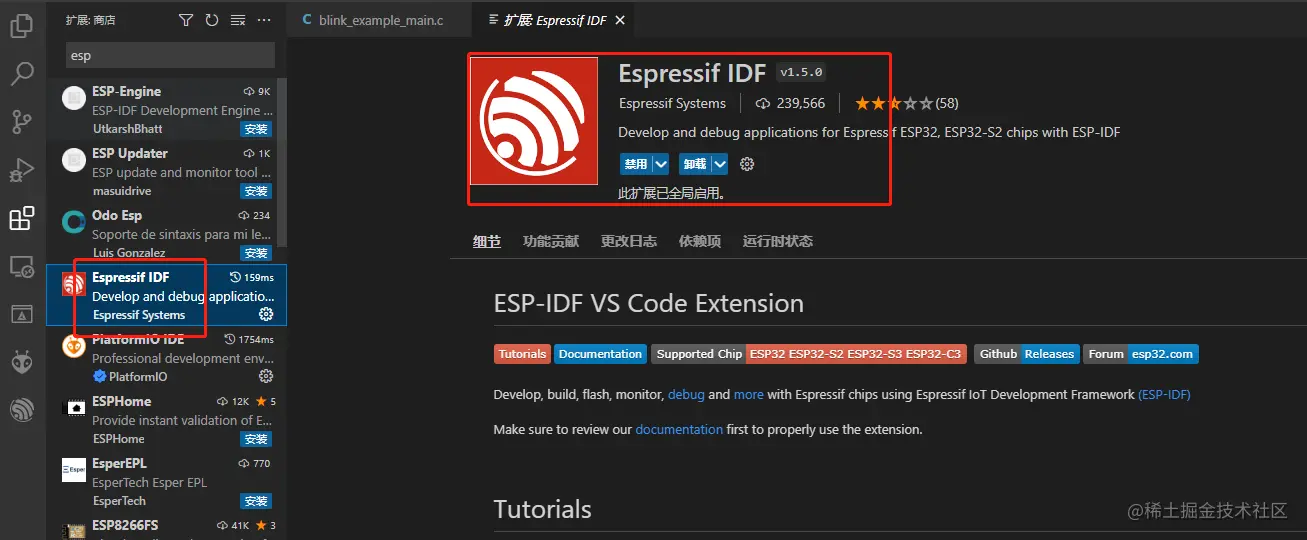Close the Espressif IDF extension tab
Image resolution: width=1307 pixels, height=540 pixels.
click(x=621, y=20)
